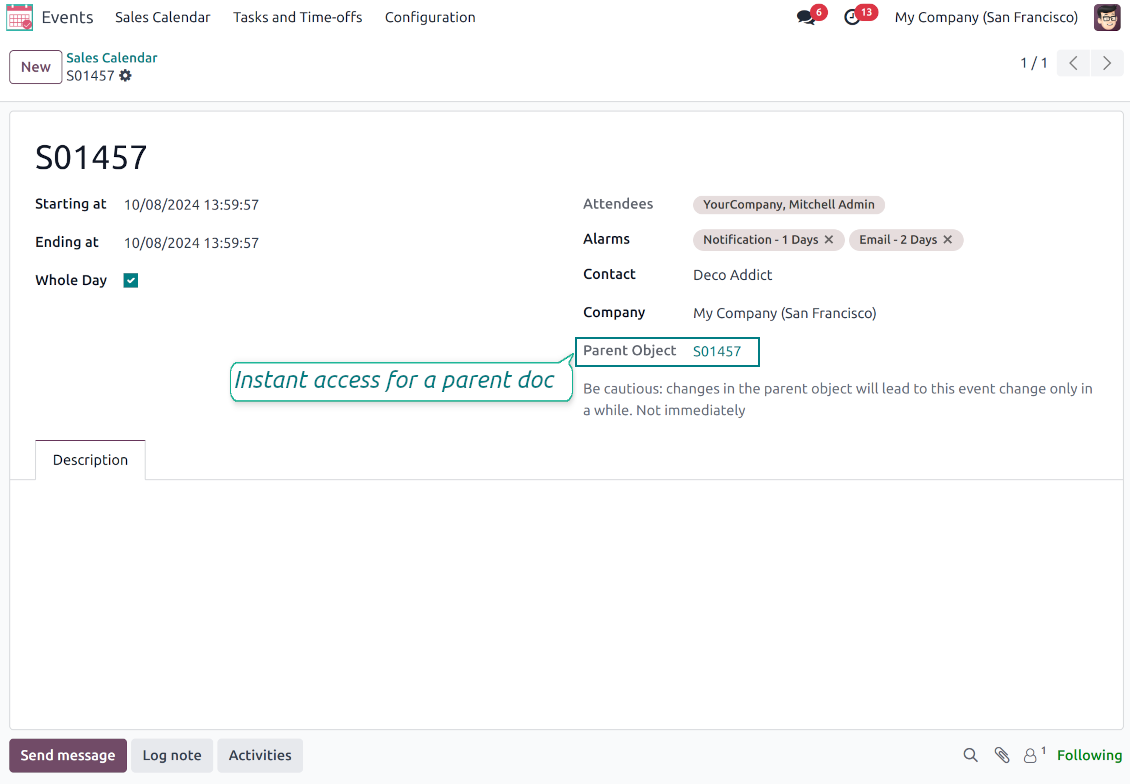
Task: Click the Starting at date field
Action: point(191,205)
